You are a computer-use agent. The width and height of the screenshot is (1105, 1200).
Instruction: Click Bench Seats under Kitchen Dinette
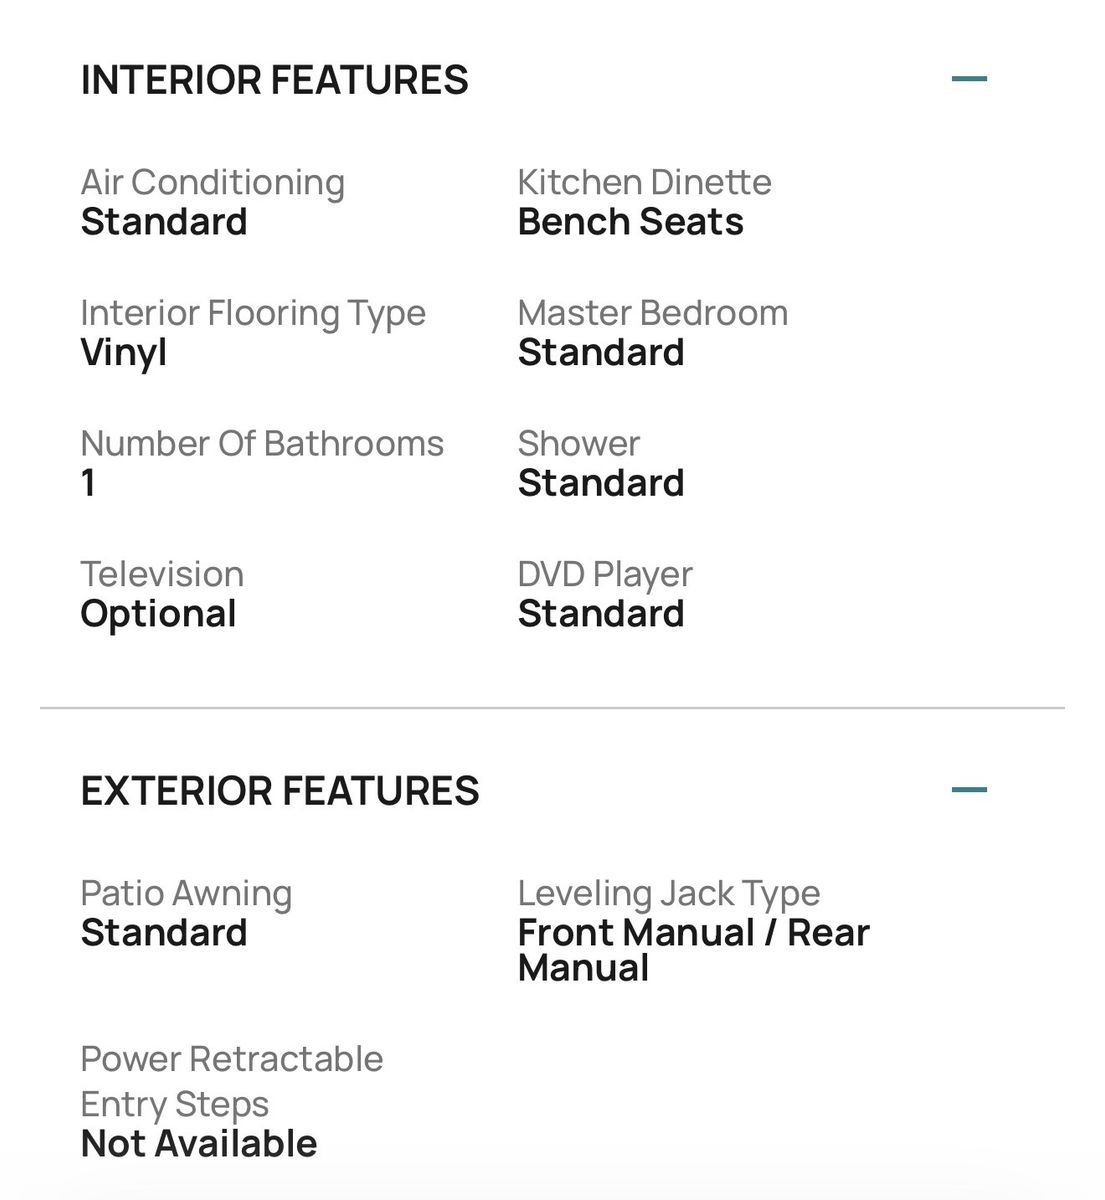pos(630,222)
